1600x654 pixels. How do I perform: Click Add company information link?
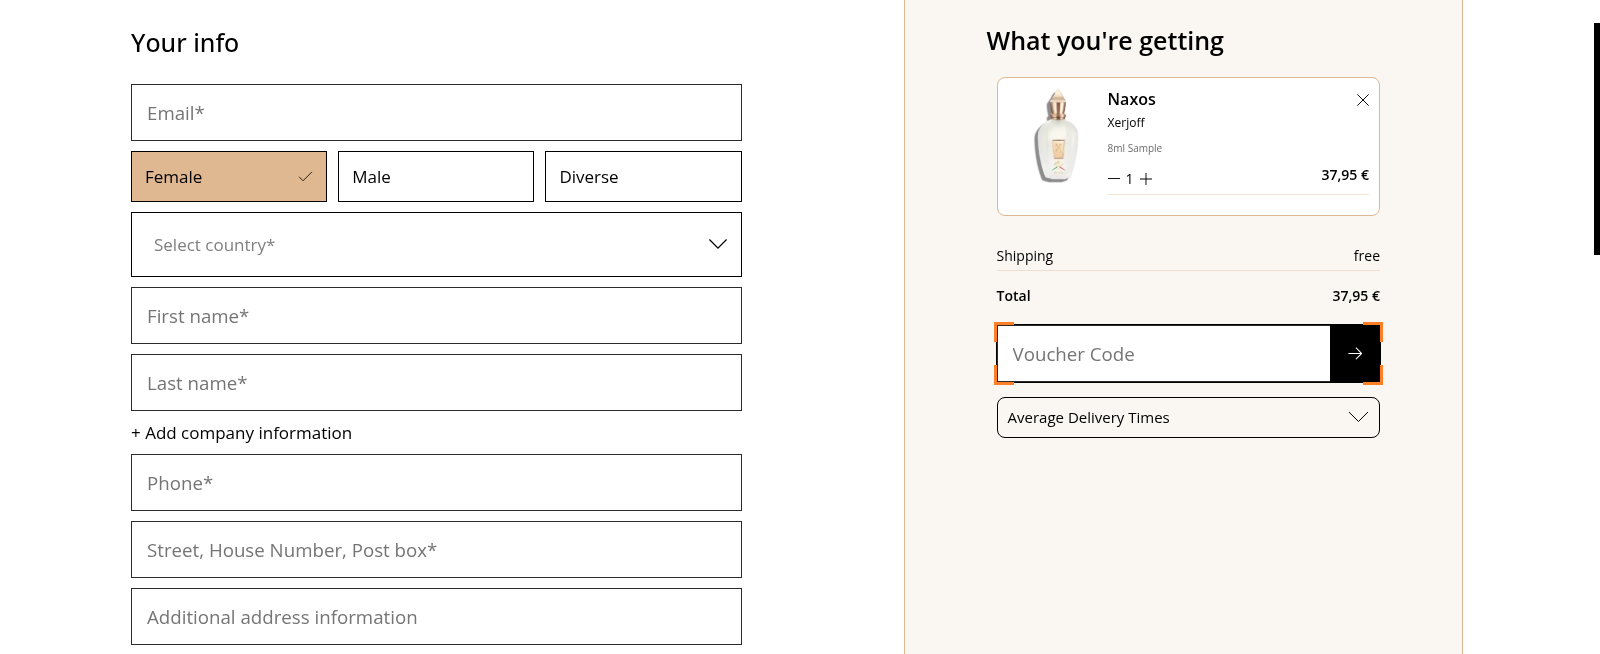click(242, 433)
